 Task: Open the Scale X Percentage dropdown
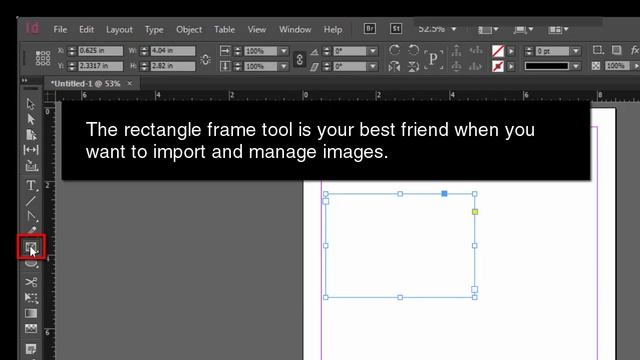click(283, 51)
